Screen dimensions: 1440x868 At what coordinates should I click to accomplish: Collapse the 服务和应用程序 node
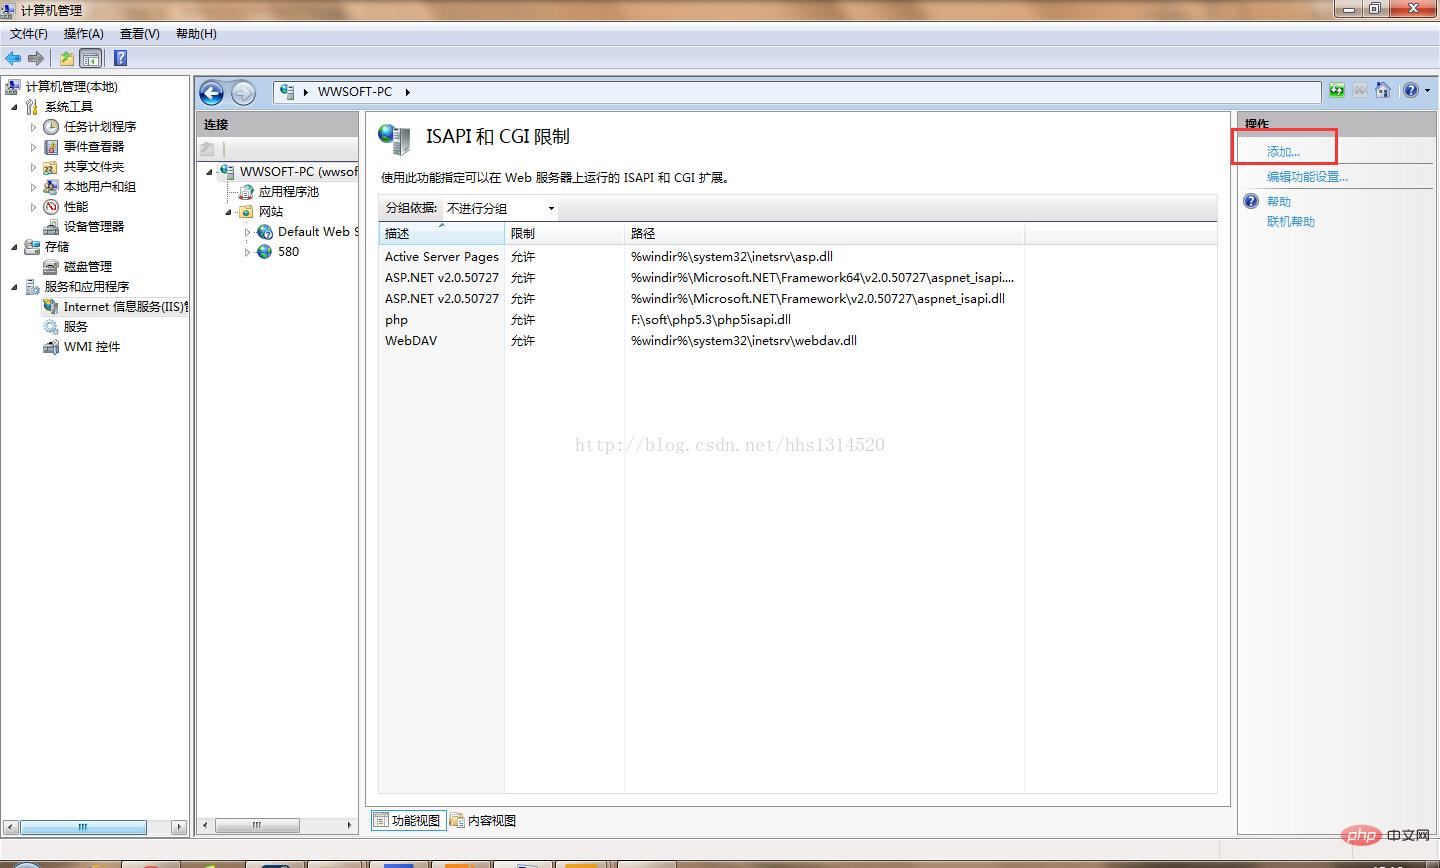click(x=14, y=287)
